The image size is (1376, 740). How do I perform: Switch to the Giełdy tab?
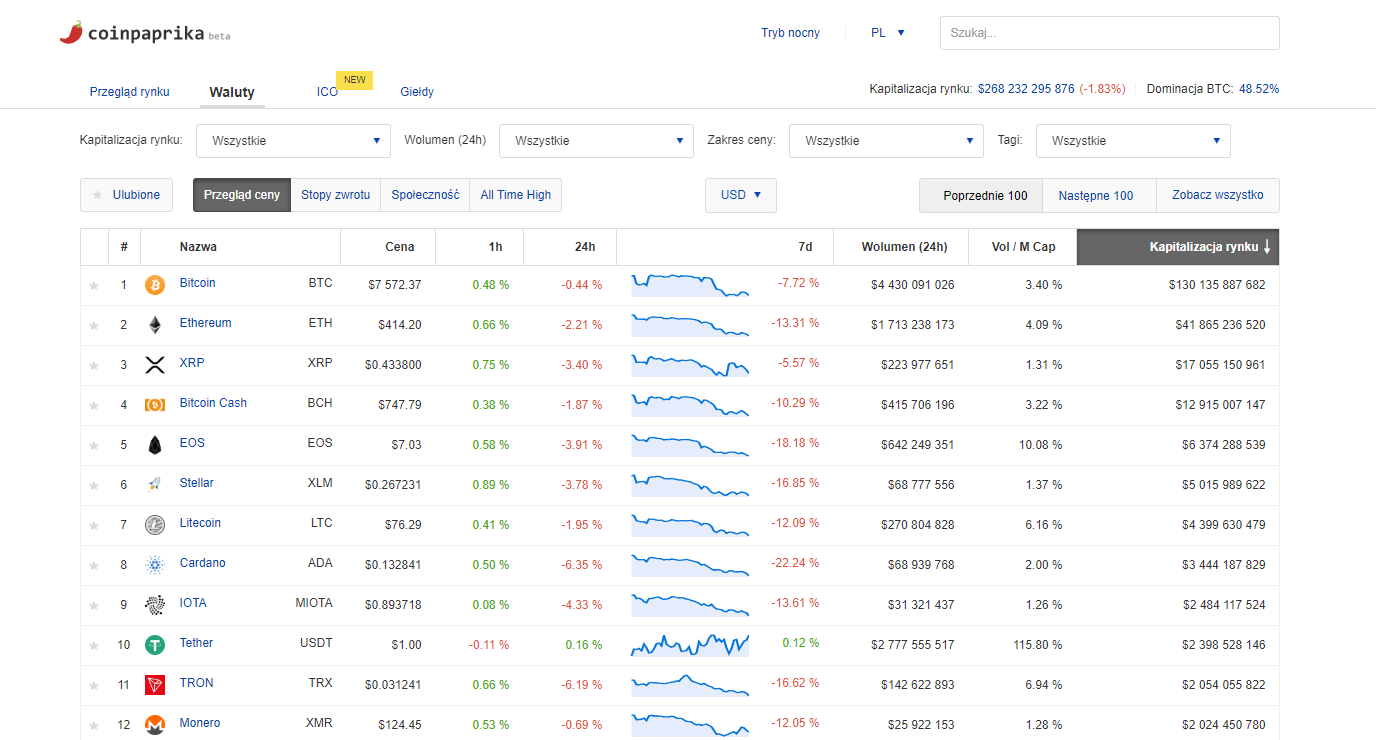click(x=417, y=92)
